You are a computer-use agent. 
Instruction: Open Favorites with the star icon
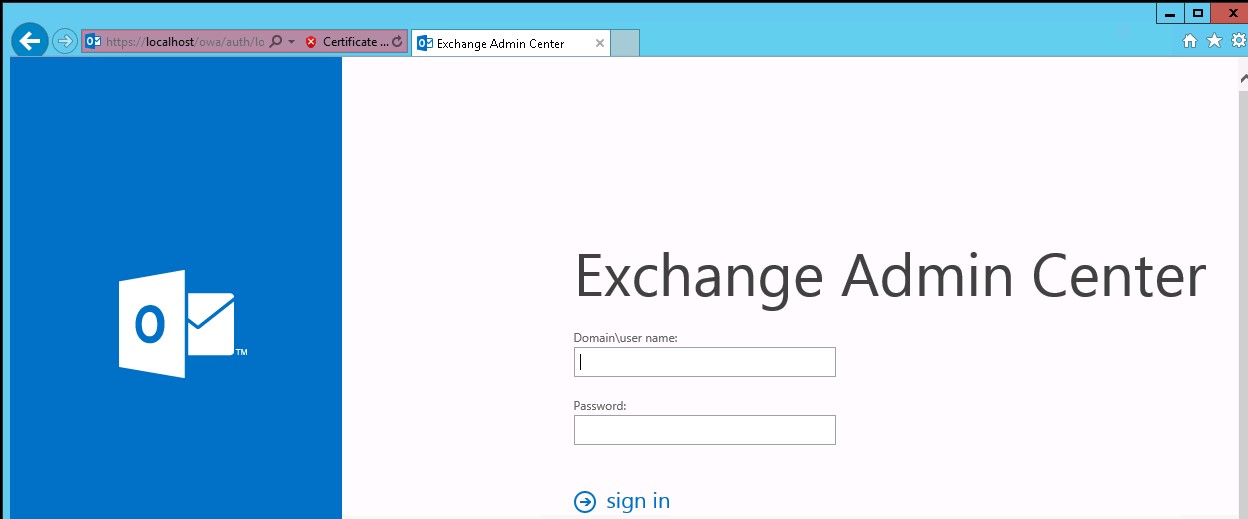pyautogui.click(x=1214, y=41)
